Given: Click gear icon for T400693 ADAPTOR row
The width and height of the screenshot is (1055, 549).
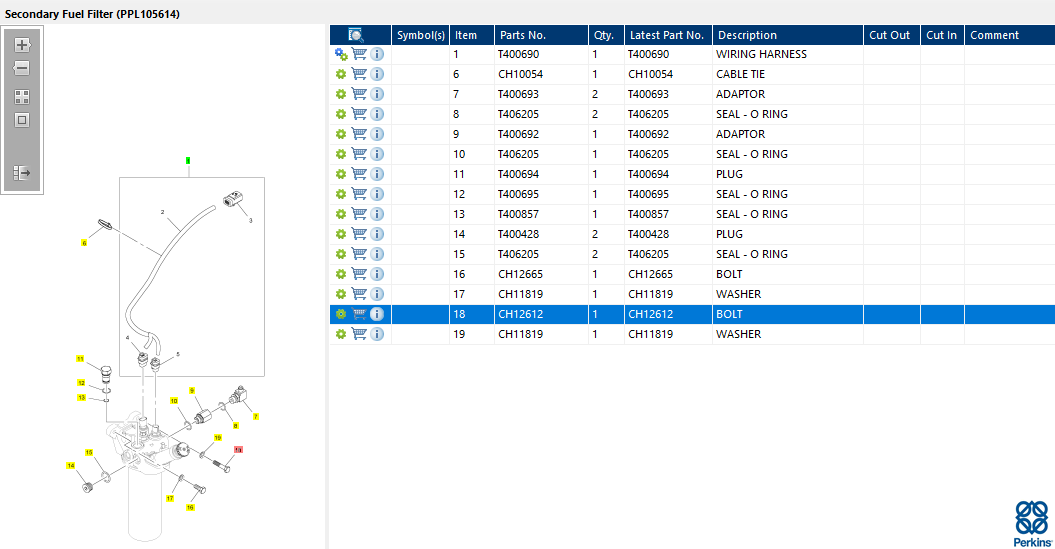Looking at the screenshot, I should coord(341,94).
